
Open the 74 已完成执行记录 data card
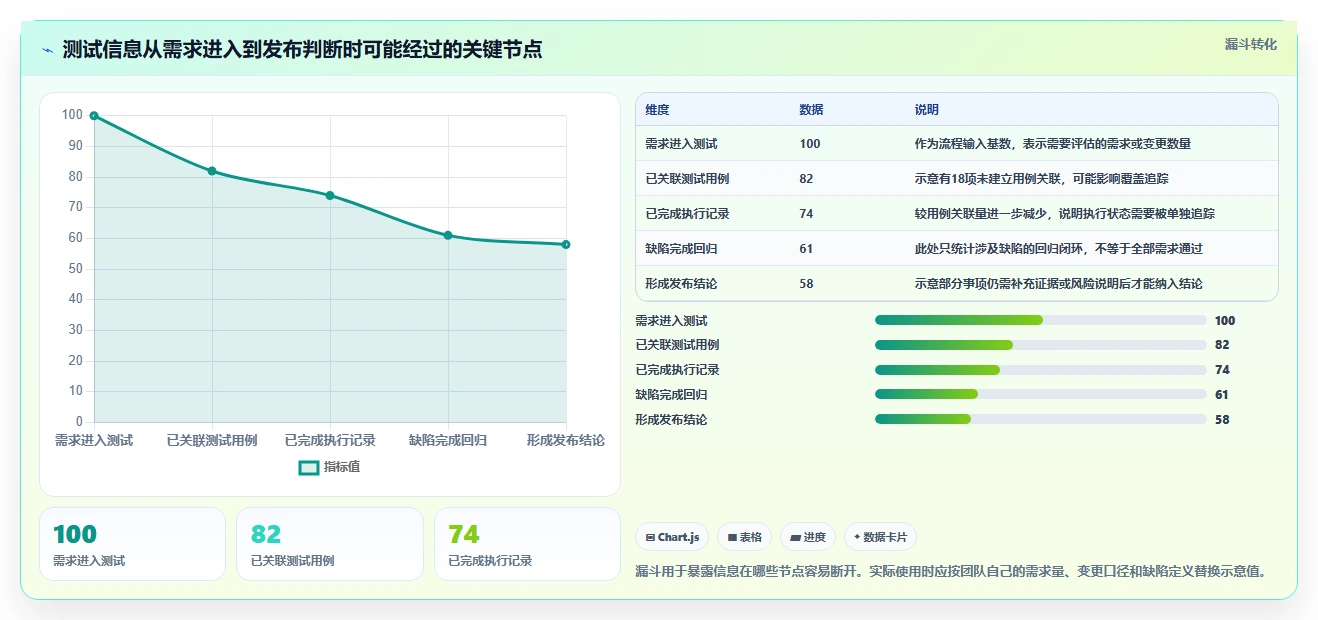[527, 544]
